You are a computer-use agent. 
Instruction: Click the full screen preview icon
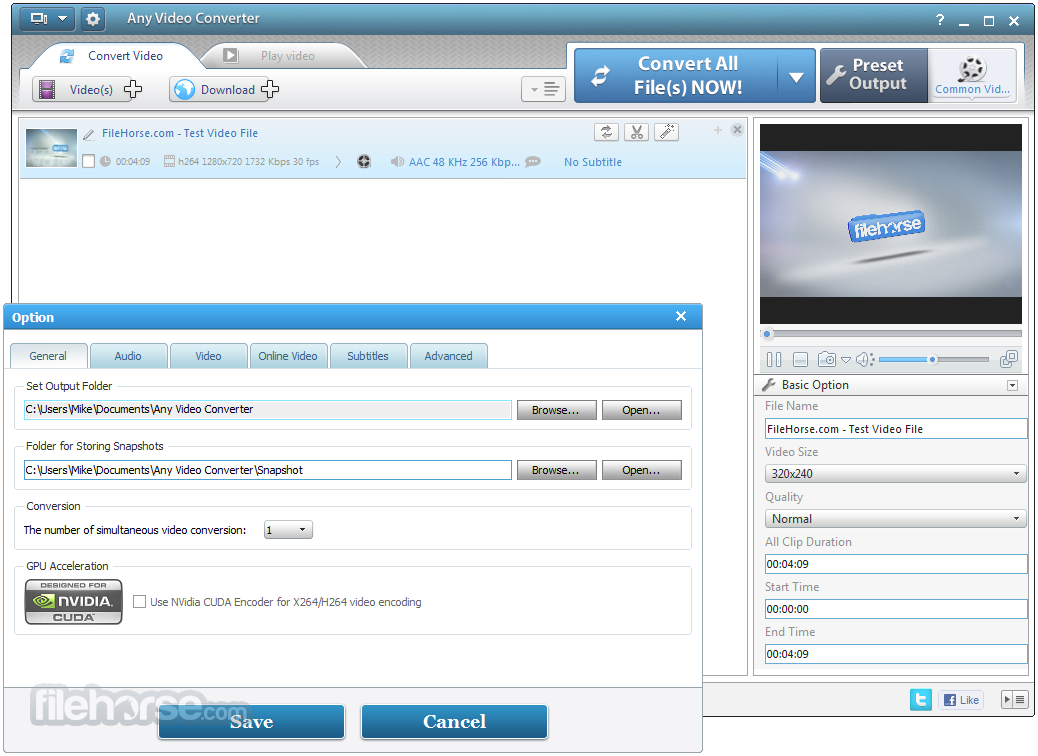tap(1009, 359)
